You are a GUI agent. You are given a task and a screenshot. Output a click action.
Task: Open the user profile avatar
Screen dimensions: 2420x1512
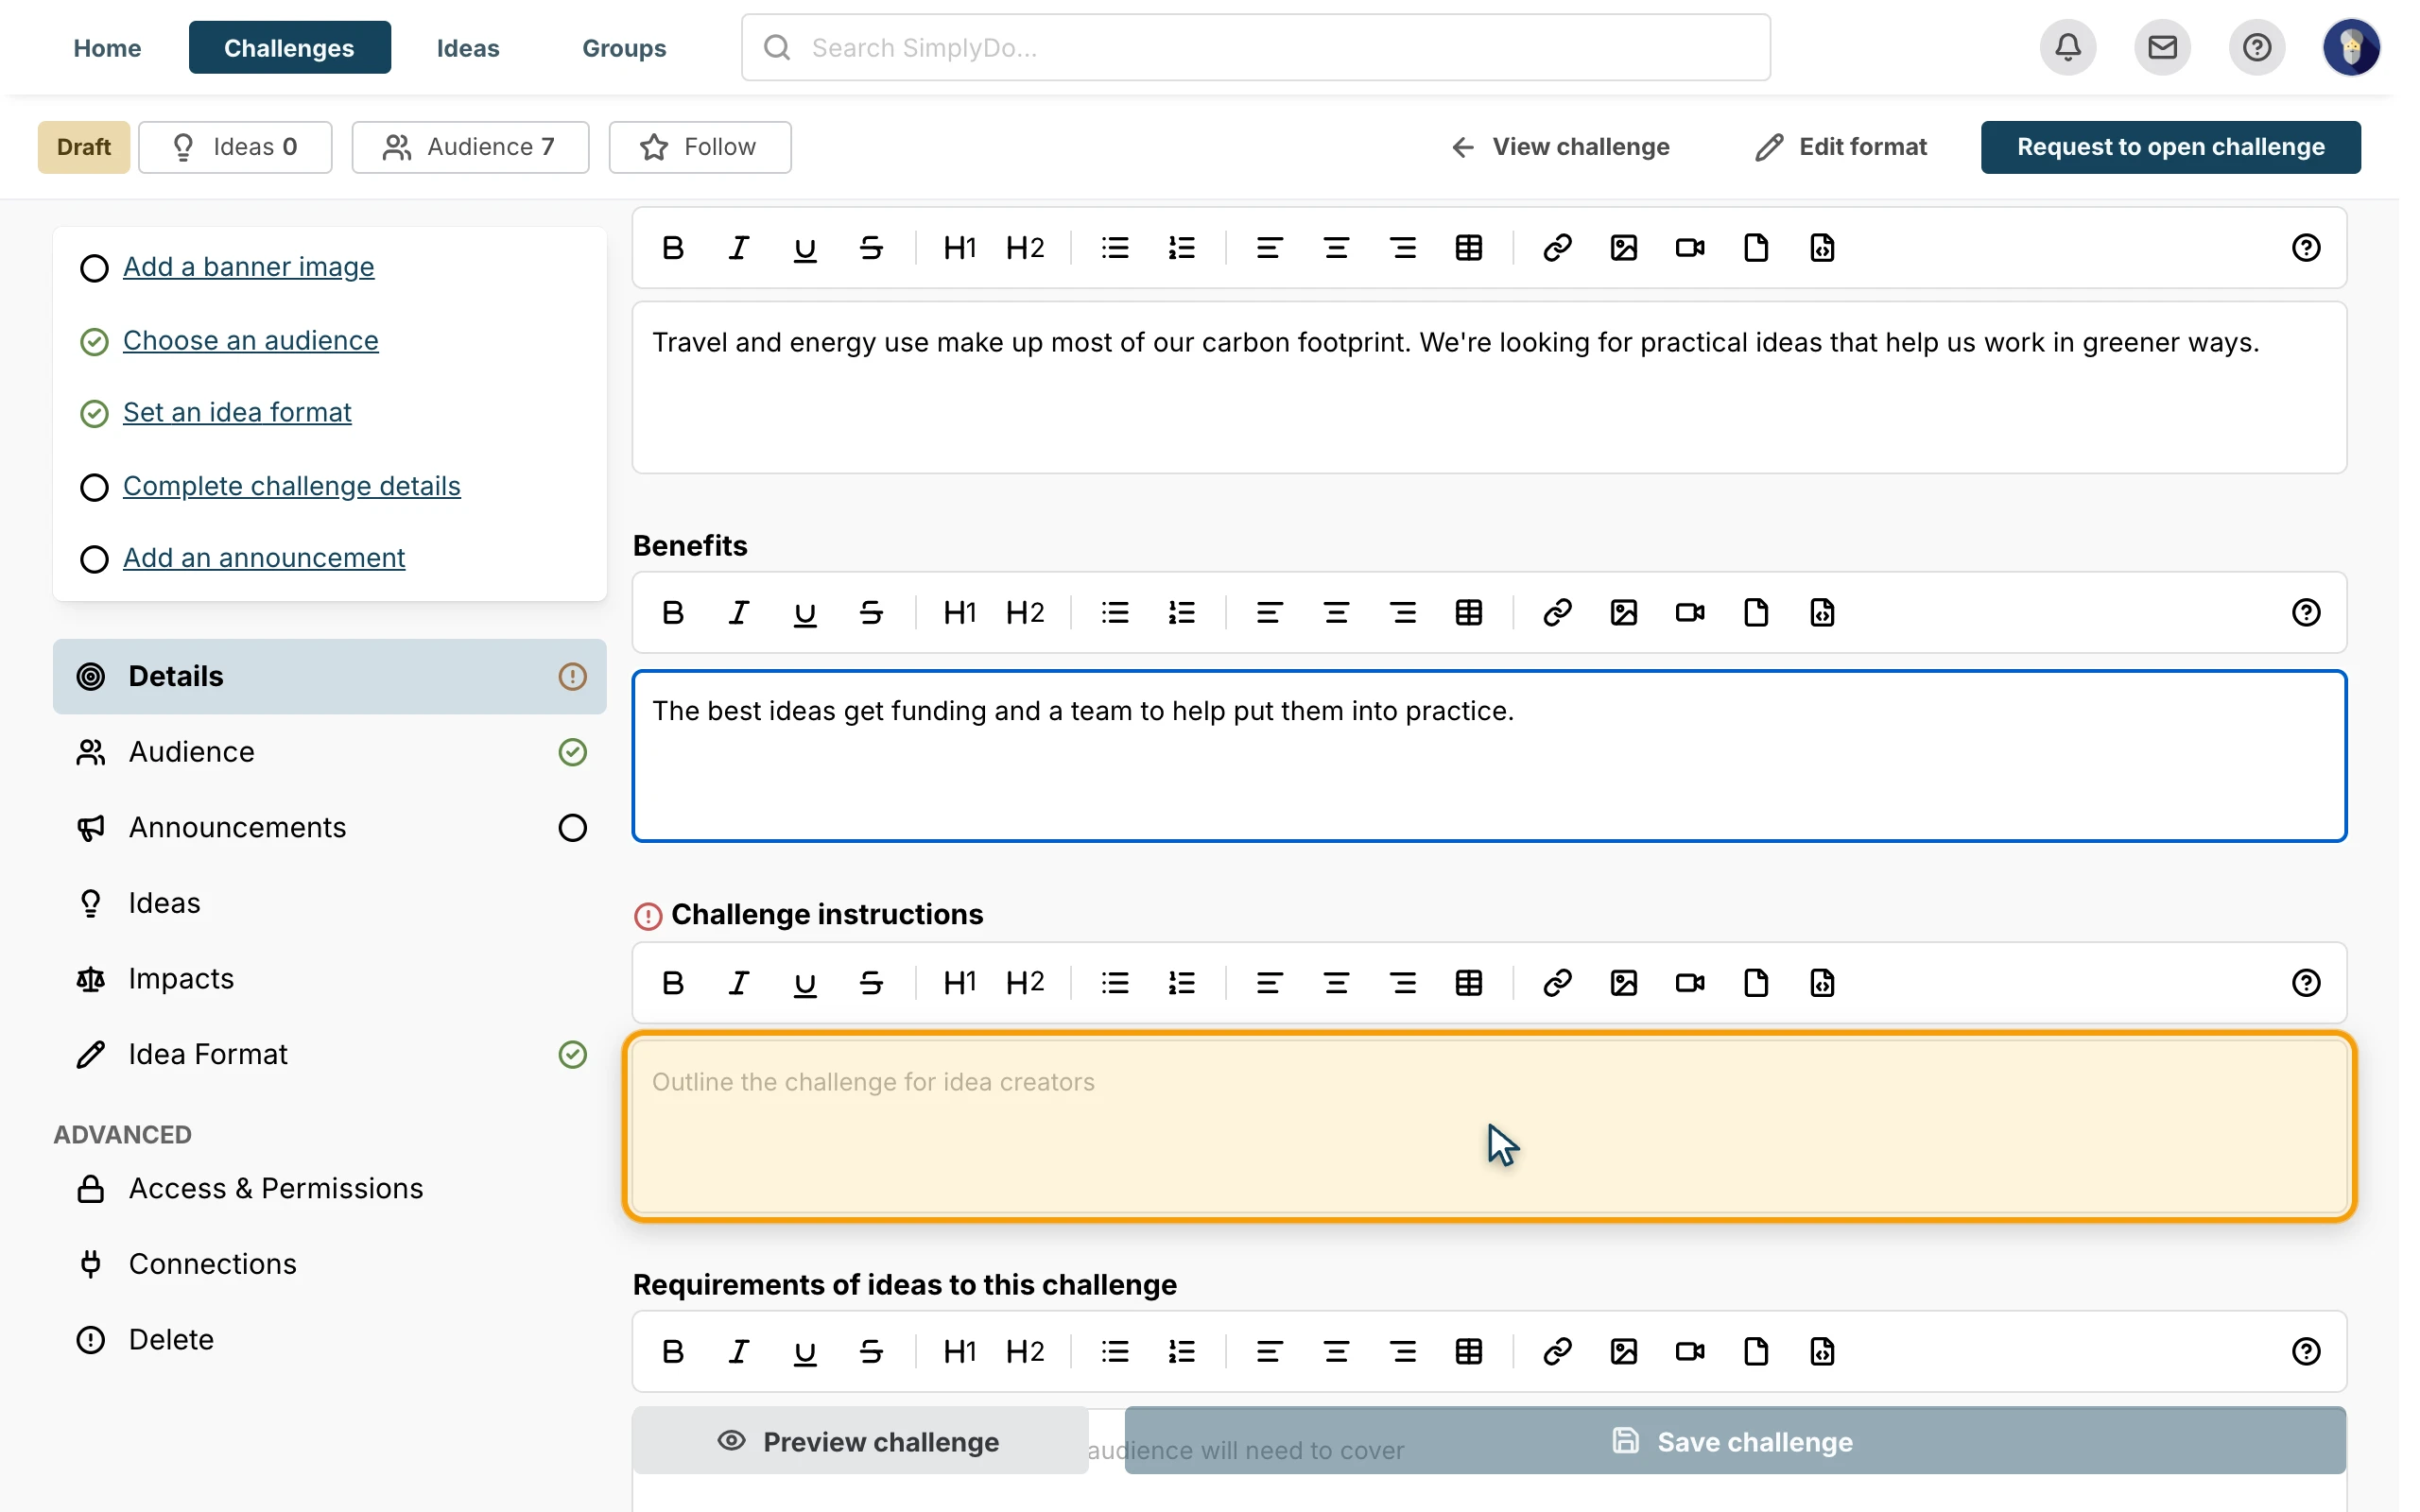click(x=2350, y=47)
